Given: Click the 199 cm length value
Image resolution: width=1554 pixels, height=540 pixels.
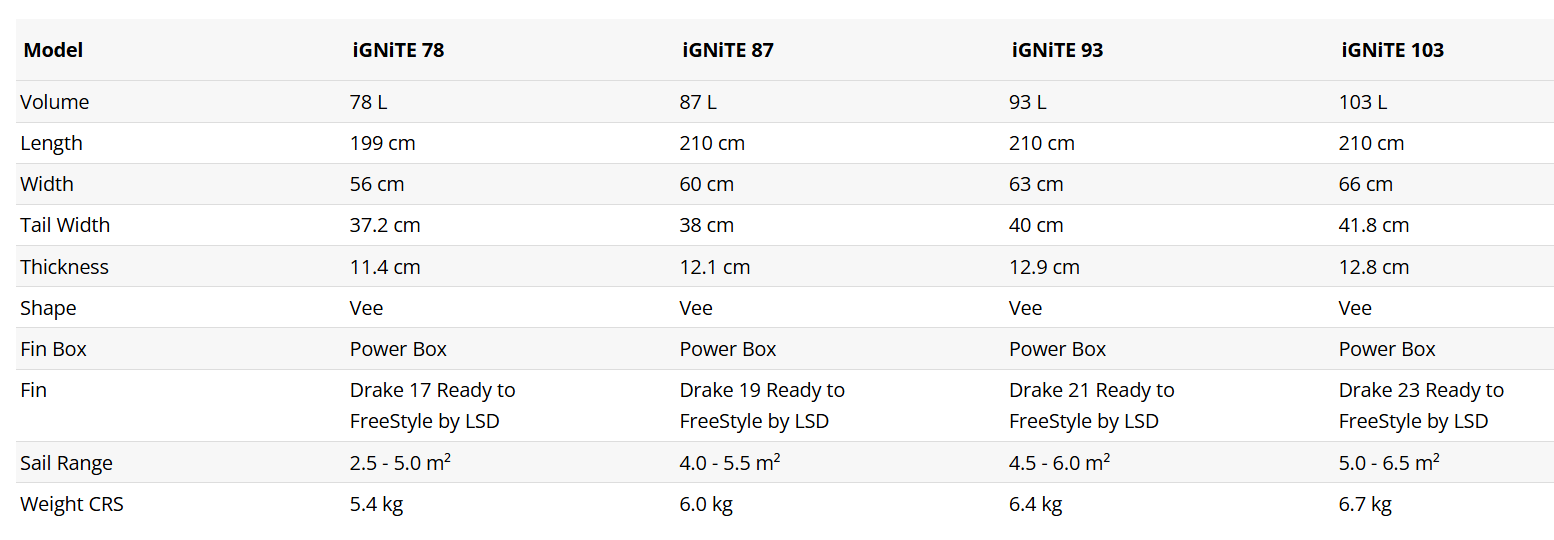Looking at the screenshot, I should [382, 143].
